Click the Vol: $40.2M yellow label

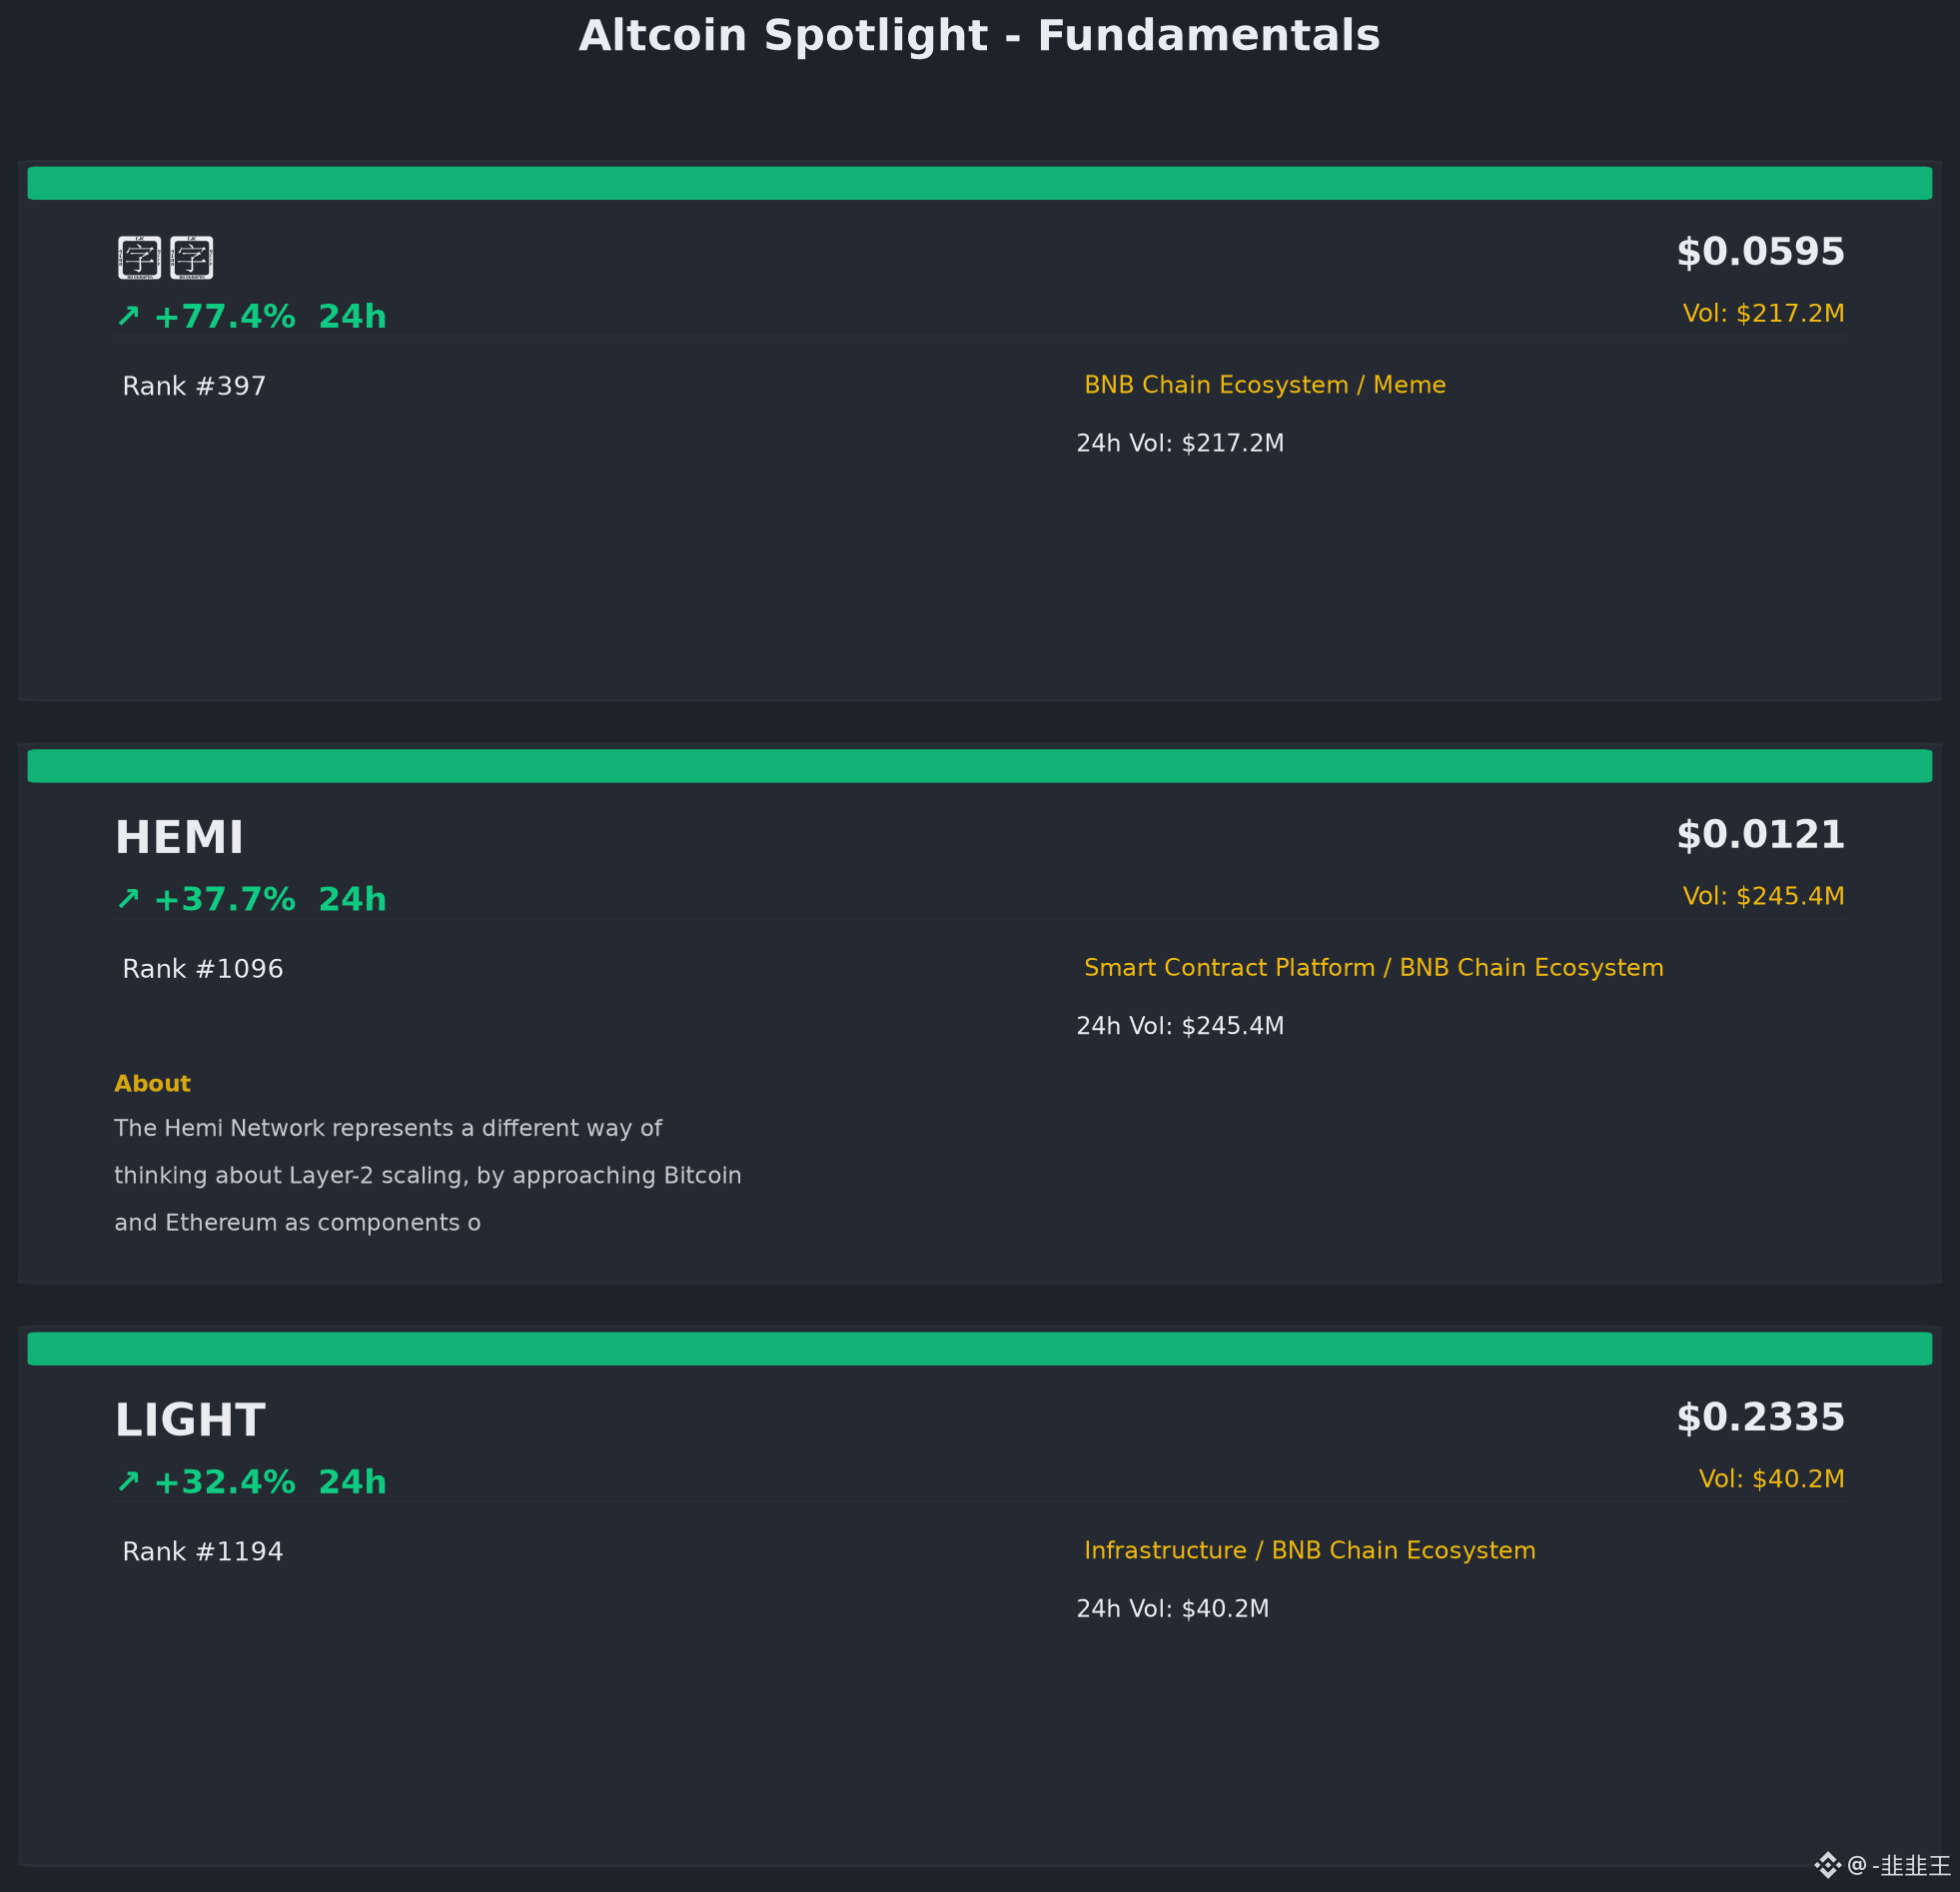click(x=1772, y=1479)
